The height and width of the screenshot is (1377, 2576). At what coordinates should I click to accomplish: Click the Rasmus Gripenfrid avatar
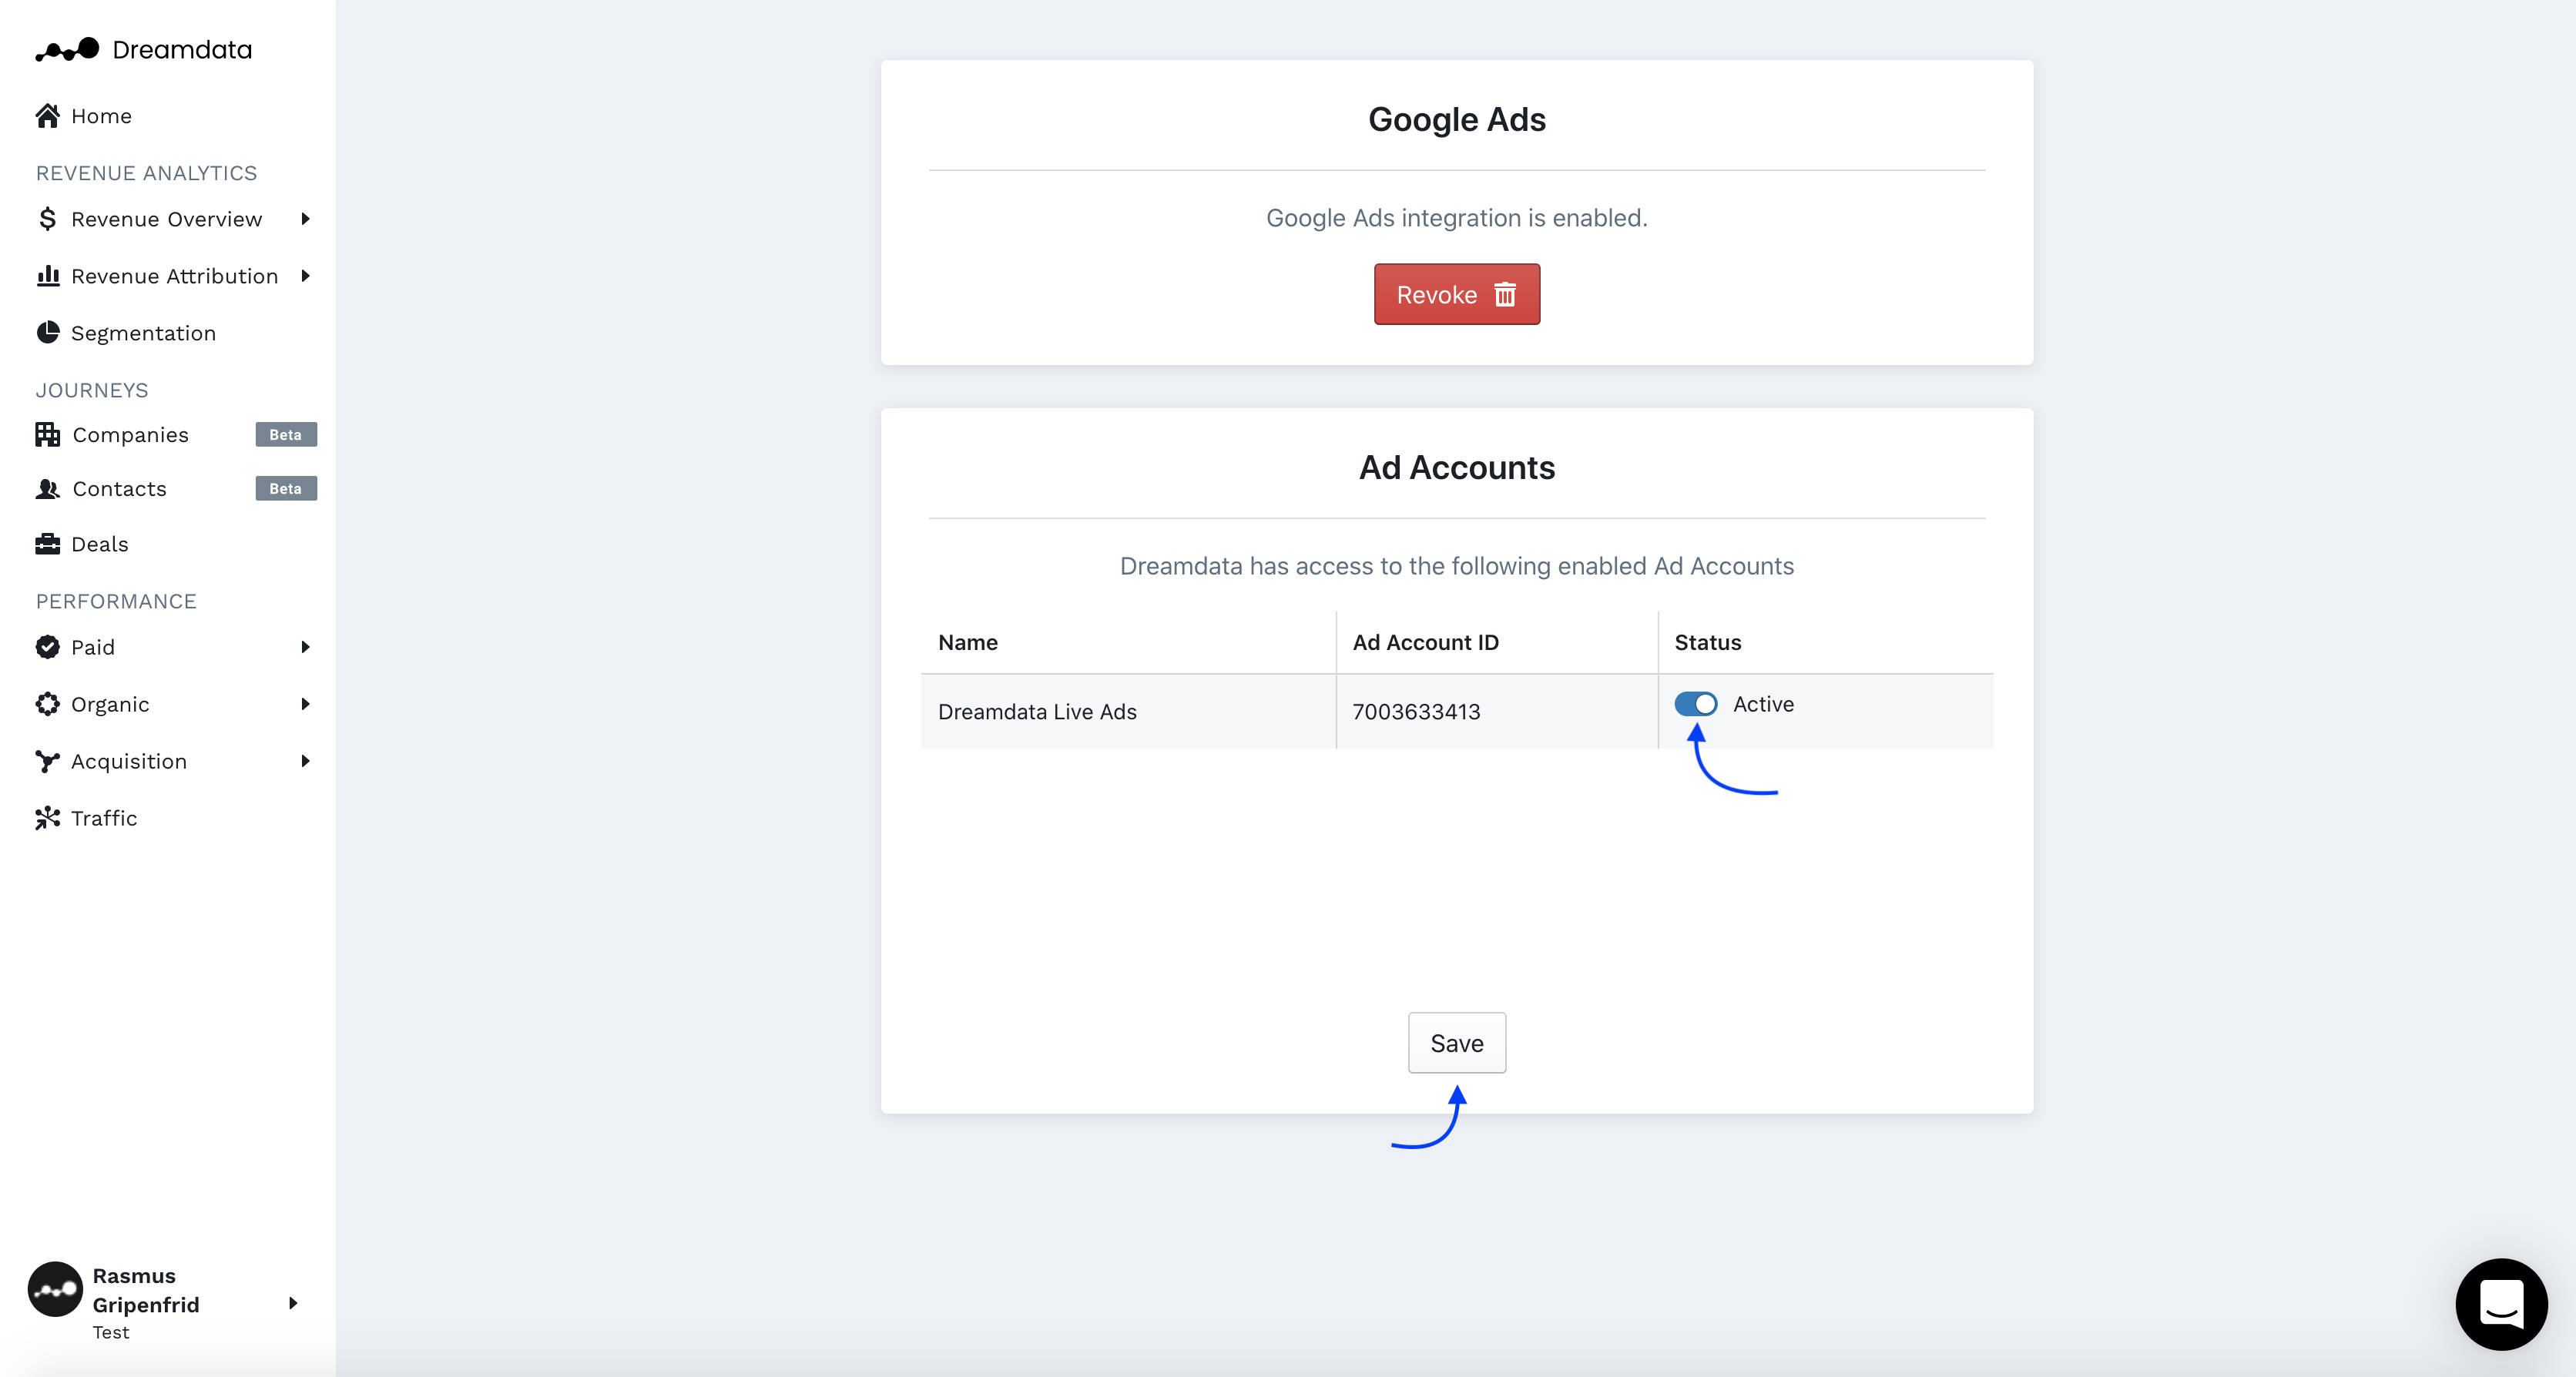pos(55,1289)
